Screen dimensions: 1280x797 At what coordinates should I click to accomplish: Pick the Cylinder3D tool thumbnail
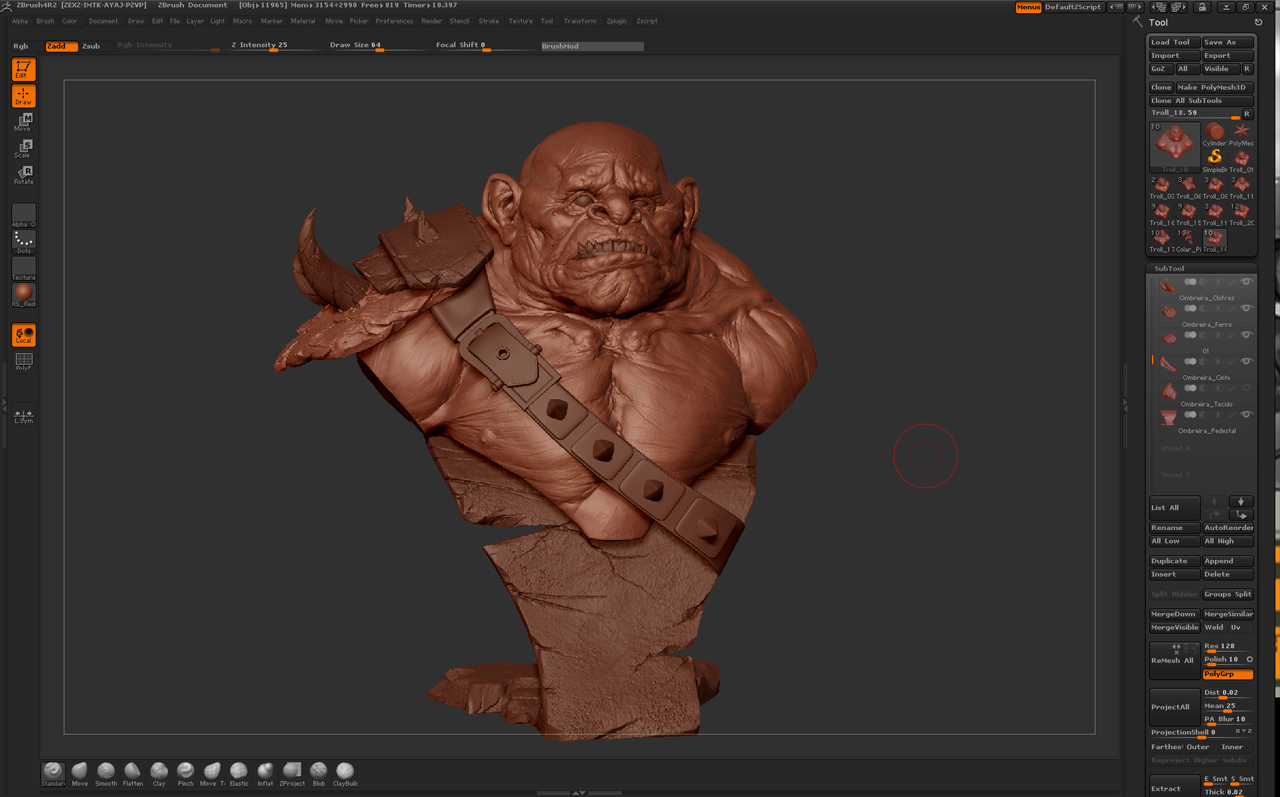click(1215, 135)
